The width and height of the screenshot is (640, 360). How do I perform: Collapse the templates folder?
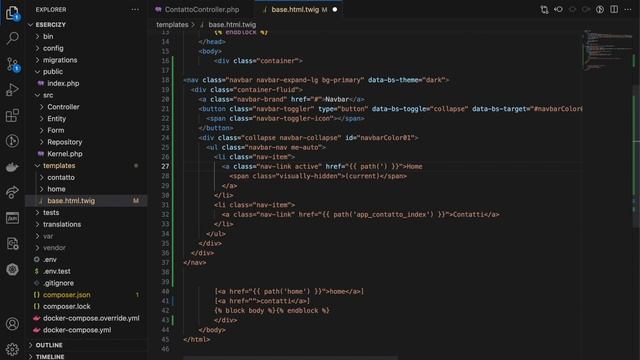pyautogui.click(x=59, y=166)
